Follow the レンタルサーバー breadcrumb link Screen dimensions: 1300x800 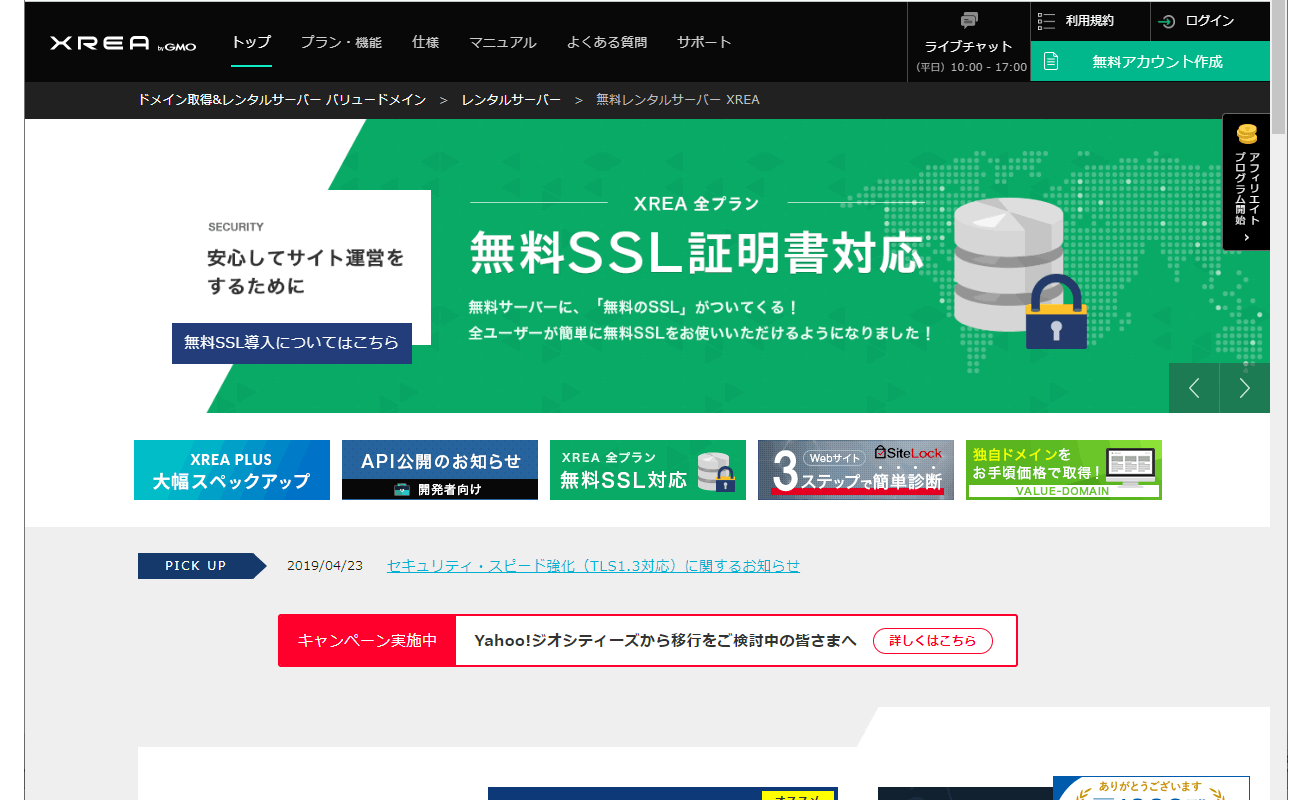click(511, 100)
